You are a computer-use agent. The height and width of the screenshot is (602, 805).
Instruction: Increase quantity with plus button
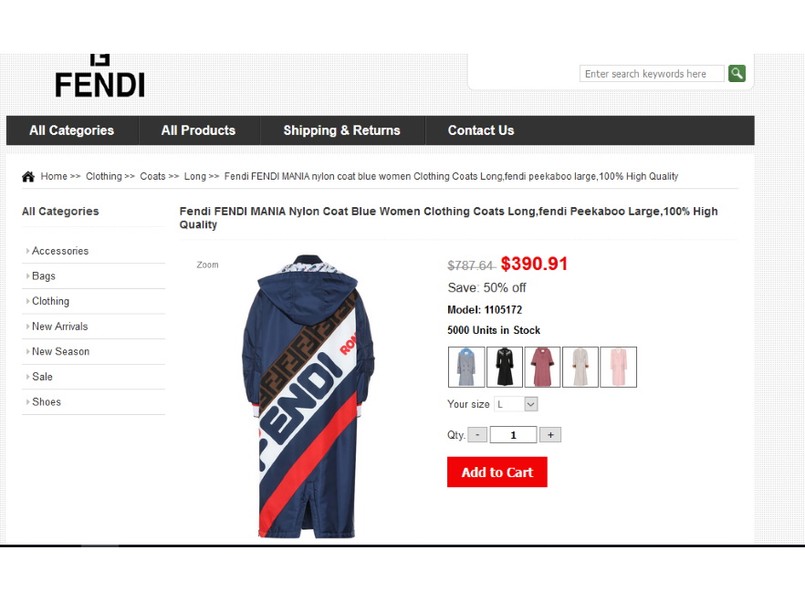[550, 435]
